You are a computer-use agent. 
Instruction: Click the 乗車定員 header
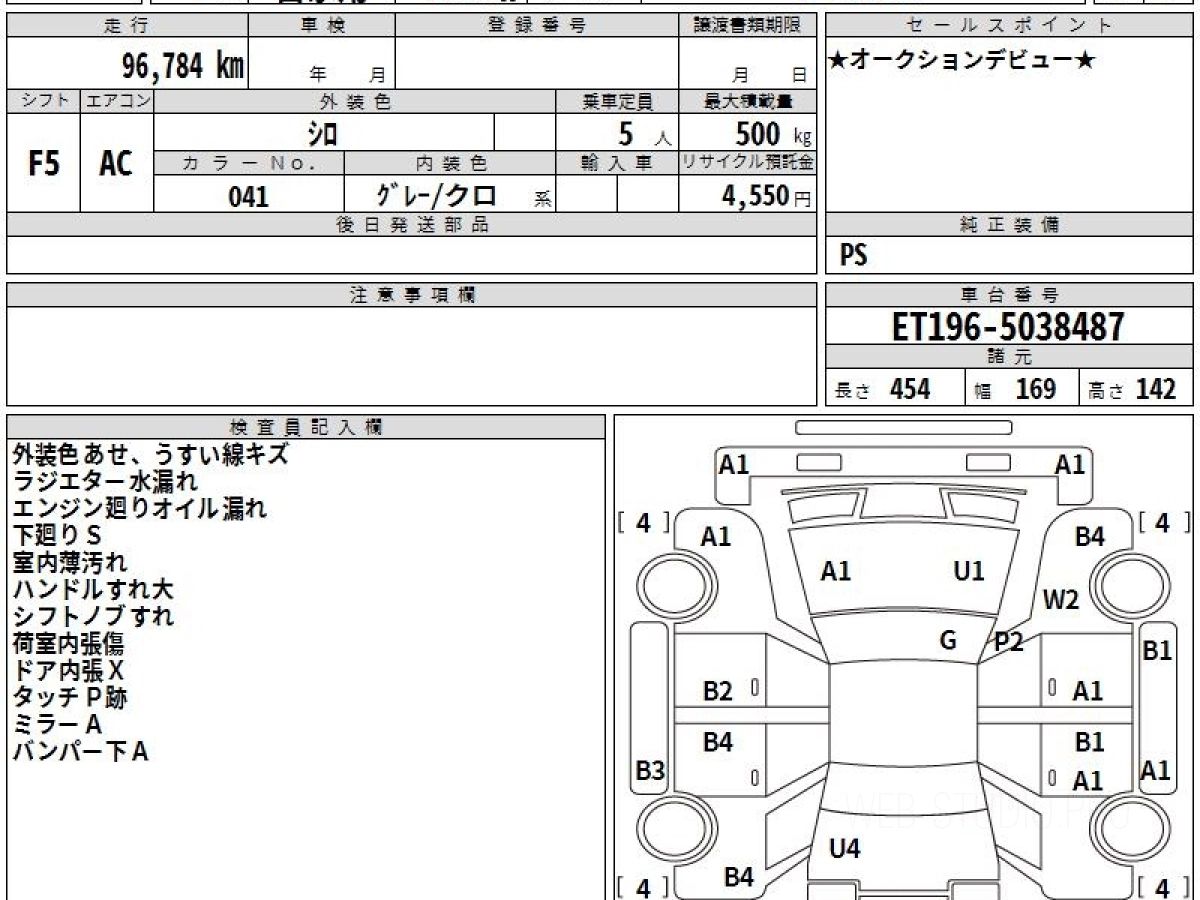[x=617, y=101]
